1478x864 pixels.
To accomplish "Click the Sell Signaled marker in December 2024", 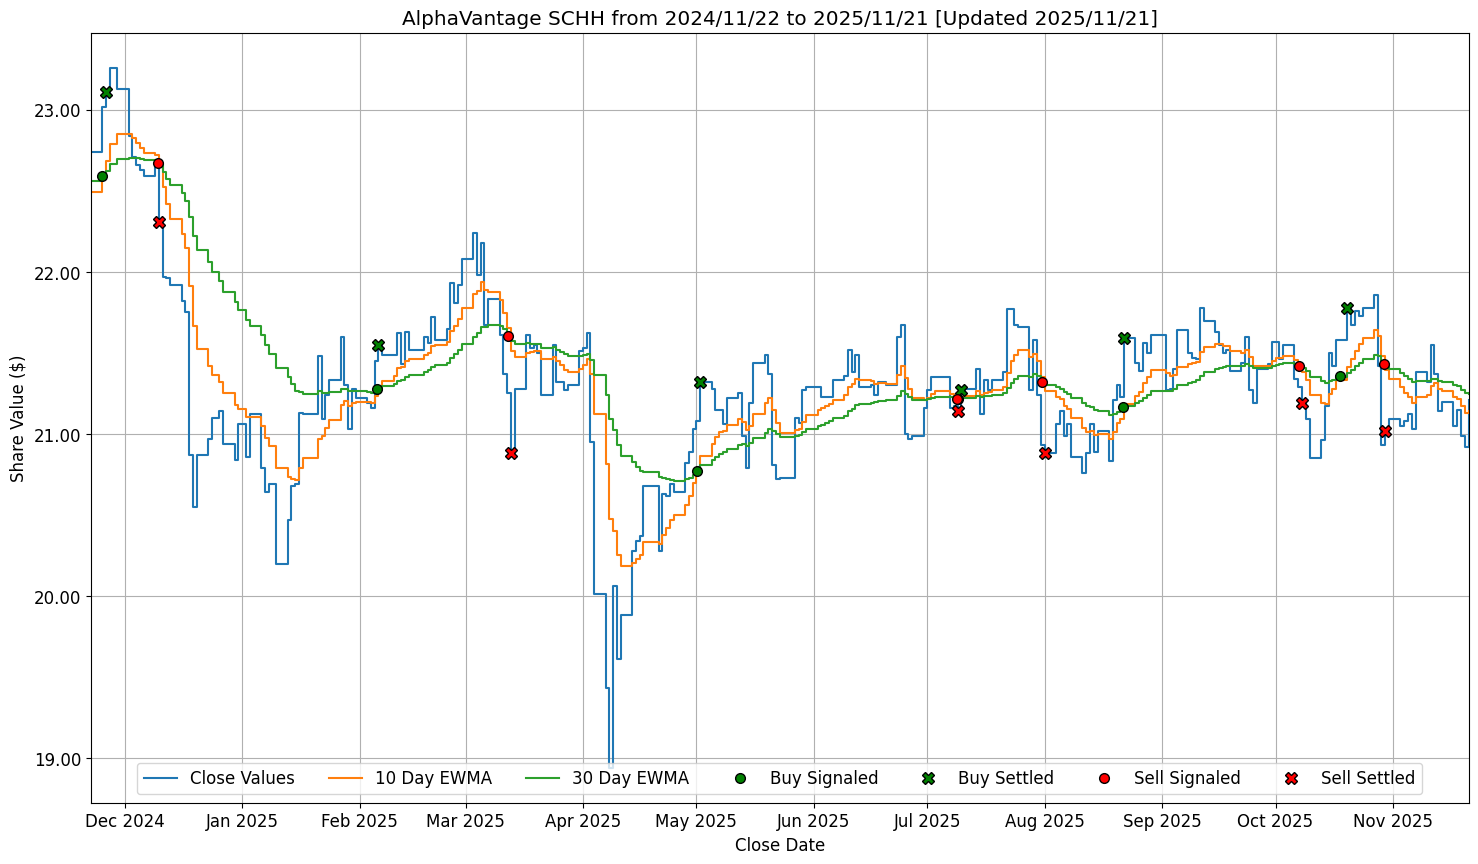I will coord(158,163).
